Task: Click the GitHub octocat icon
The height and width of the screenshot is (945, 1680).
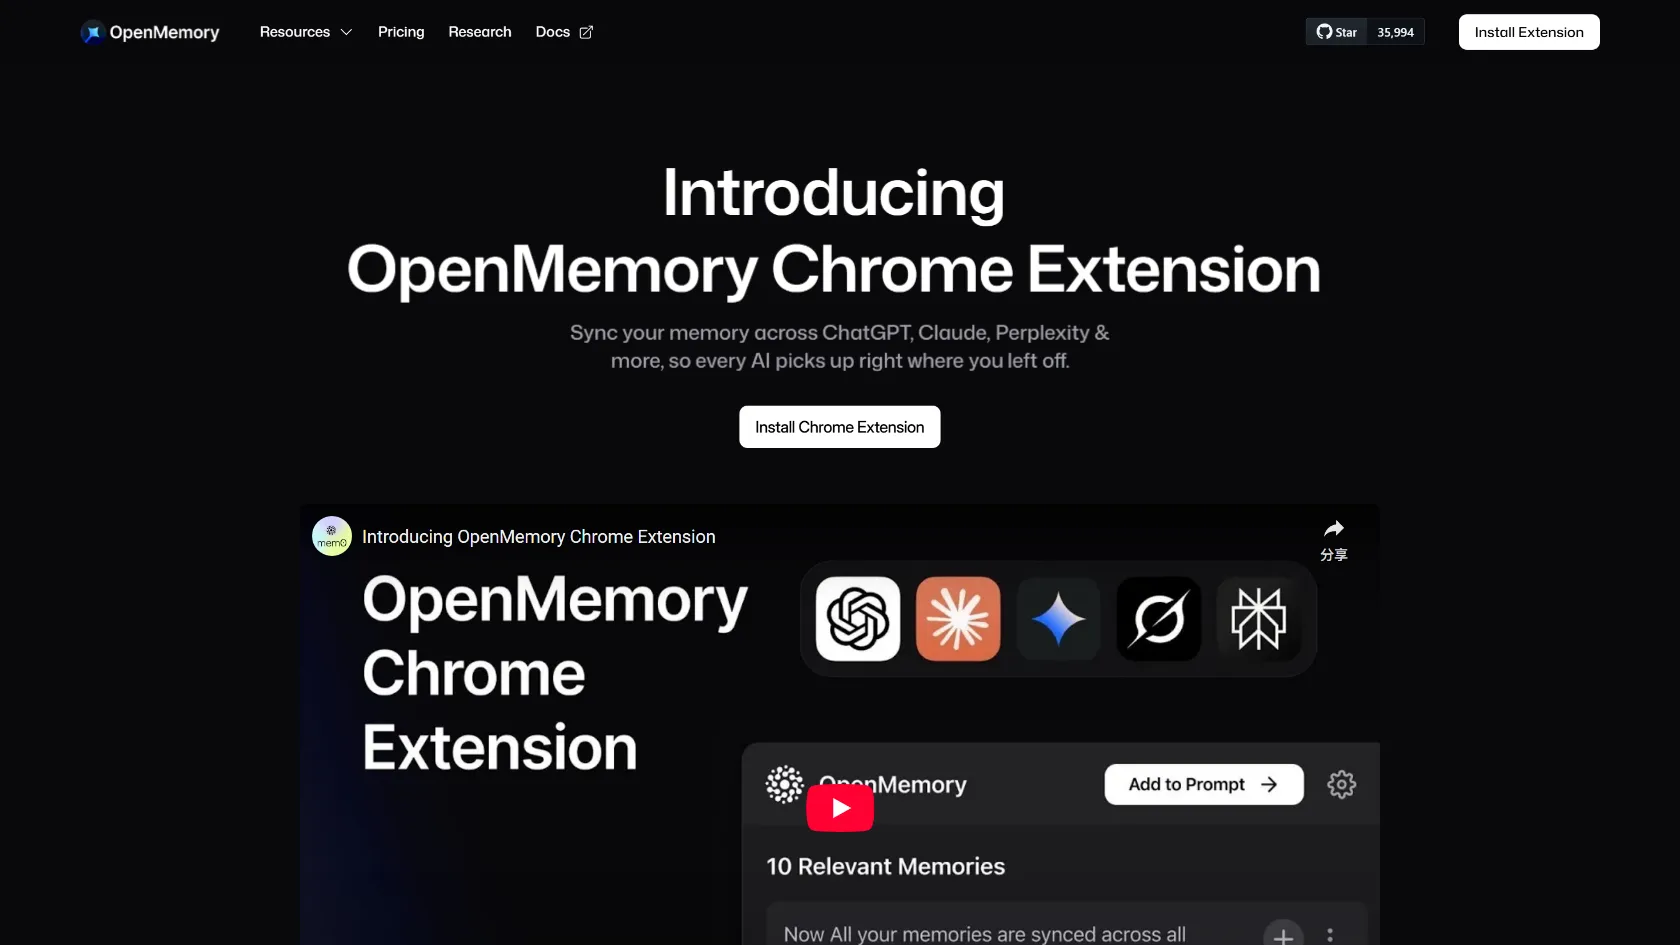Action: [x=1324, y=32]
